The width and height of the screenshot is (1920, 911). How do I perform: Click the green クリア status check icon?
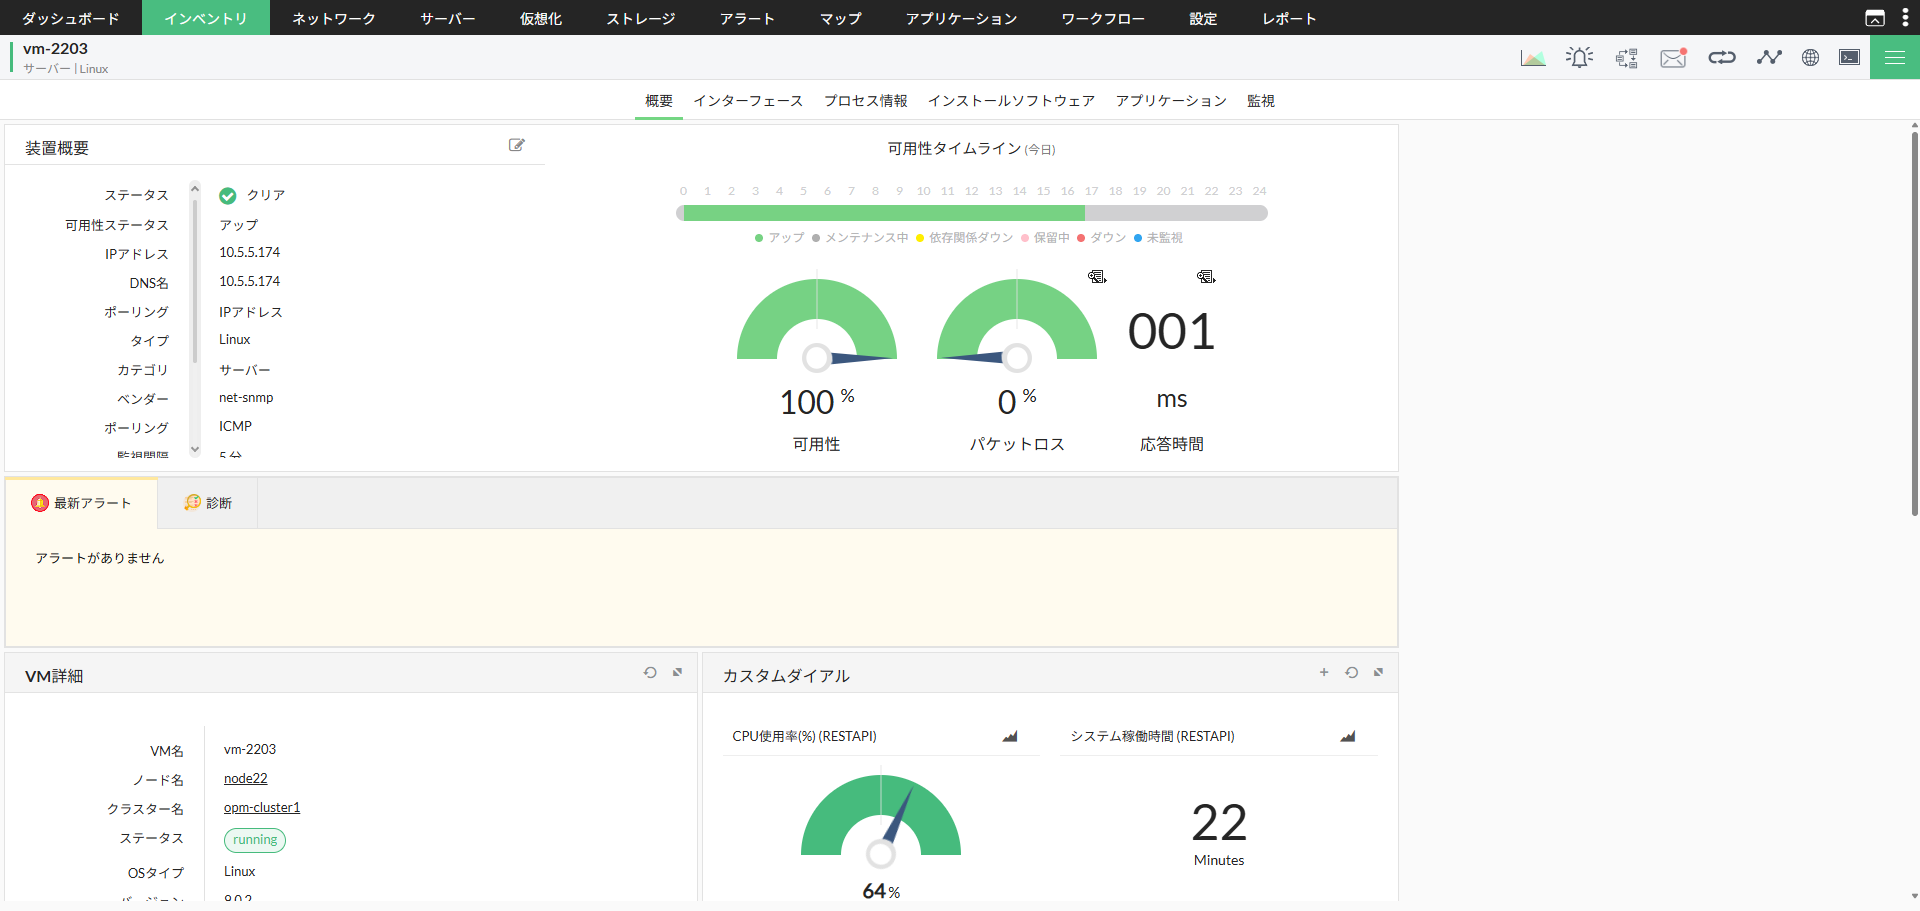coord(228,196)
